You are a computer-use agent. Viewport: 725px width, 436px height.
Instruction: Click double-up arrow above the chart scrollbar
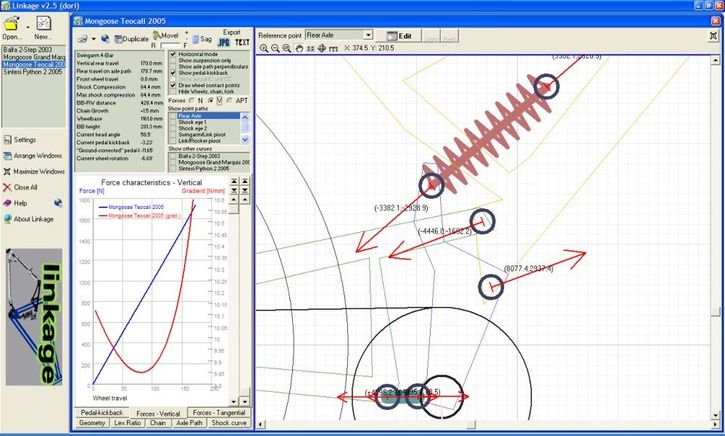(234, 181)
